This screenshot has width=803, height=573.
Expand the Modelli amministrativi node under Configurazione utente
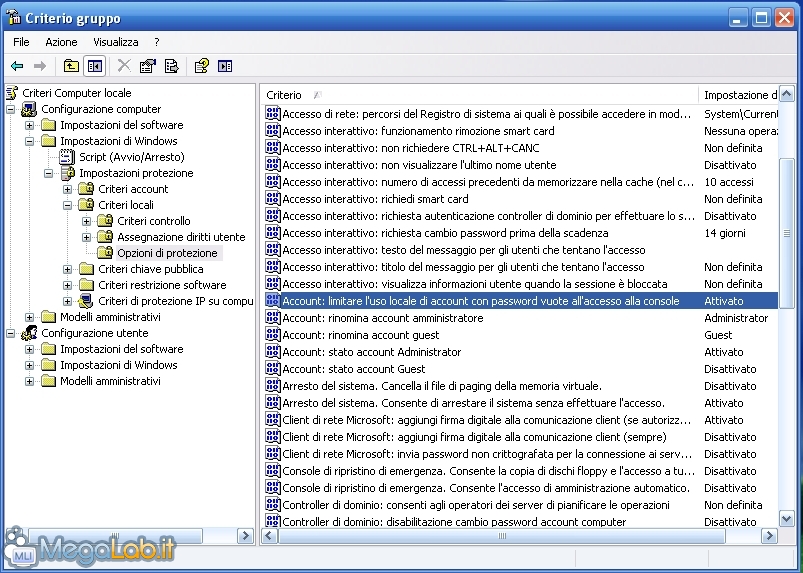pos(30,381)
